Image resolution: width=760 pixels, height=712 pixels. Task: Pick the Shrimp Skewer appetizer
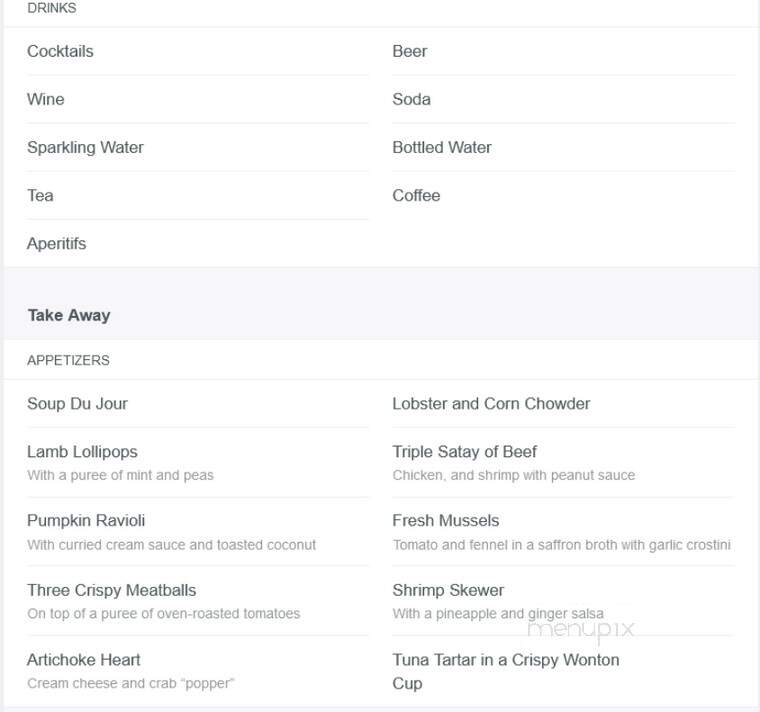(x=448, y=590)
